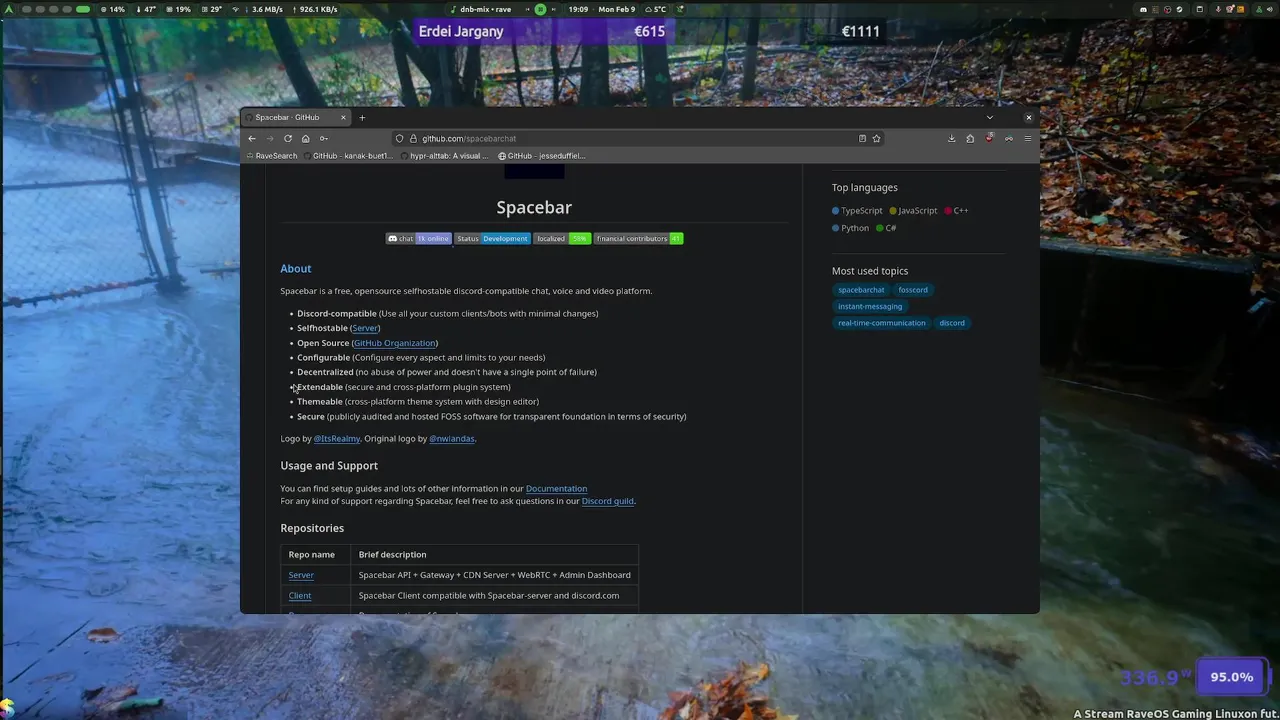The width and height of the screenshot is (1280, 720).
Task: Open the Discord tray icon
Action: coord(1143,9)
